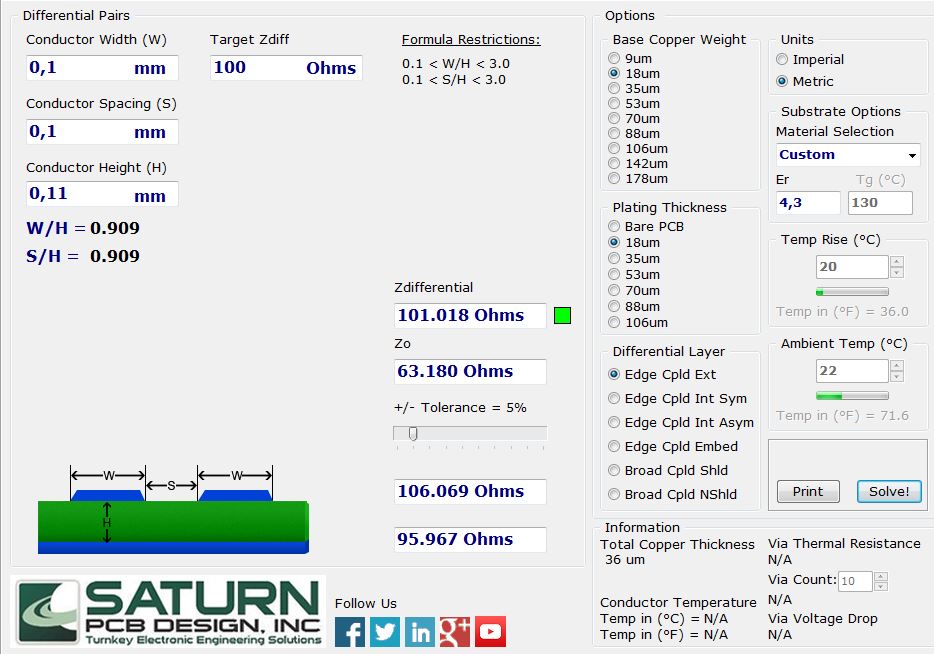Decrease Ambient Temp with down arrow
Viewport: 934px width, 654px height.
896,376
